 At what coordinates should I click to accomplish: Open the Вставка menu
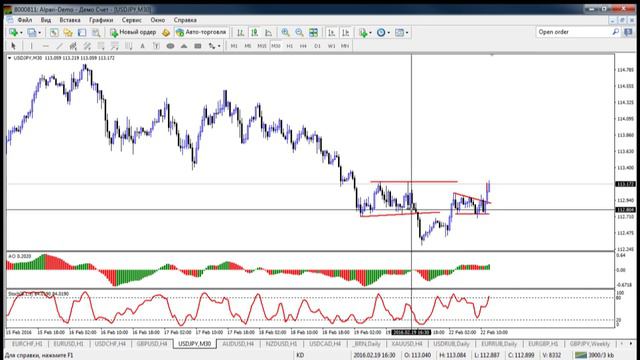(70, 20)
